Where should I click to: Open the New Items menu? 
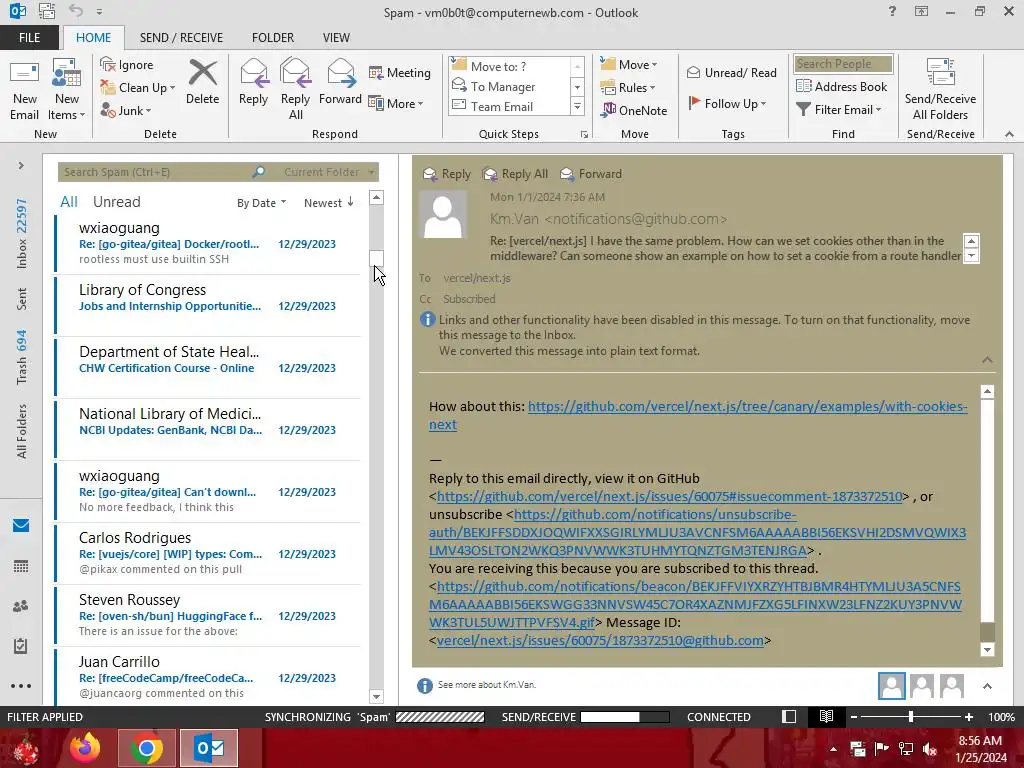point(67,90)
